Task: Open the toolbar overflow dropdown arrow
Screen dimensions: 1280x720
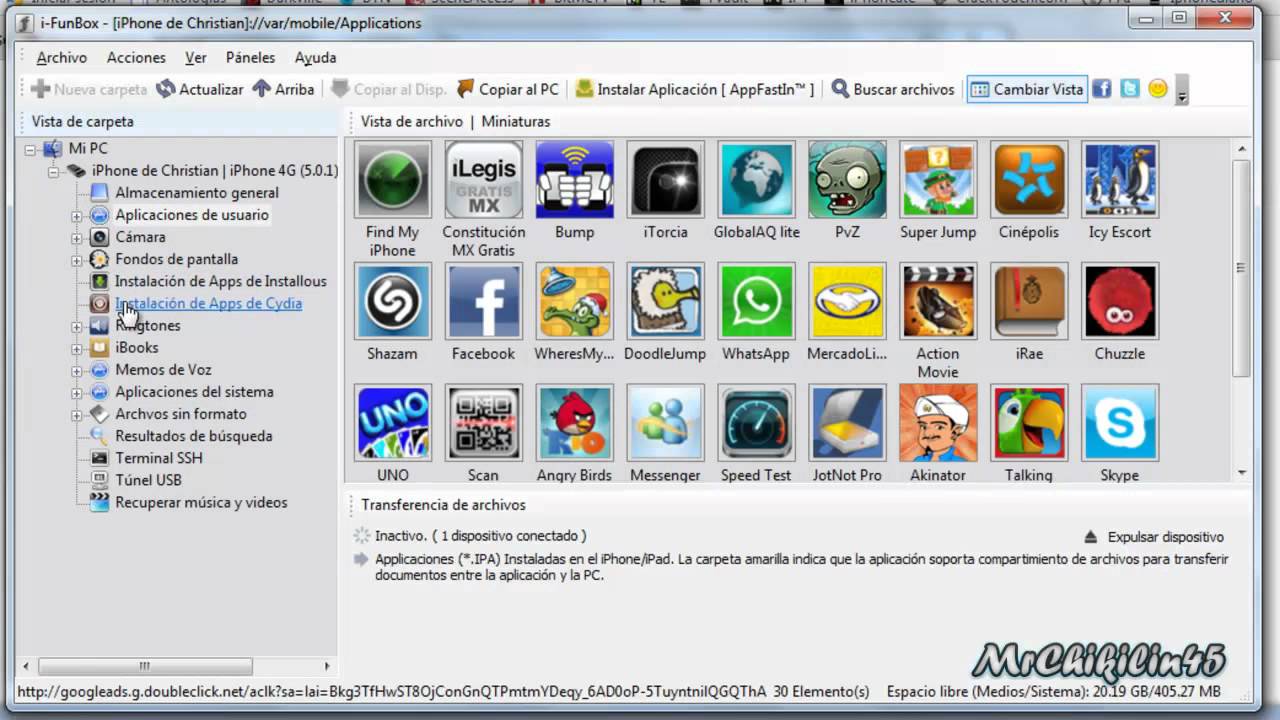Action: [1182, 90]
